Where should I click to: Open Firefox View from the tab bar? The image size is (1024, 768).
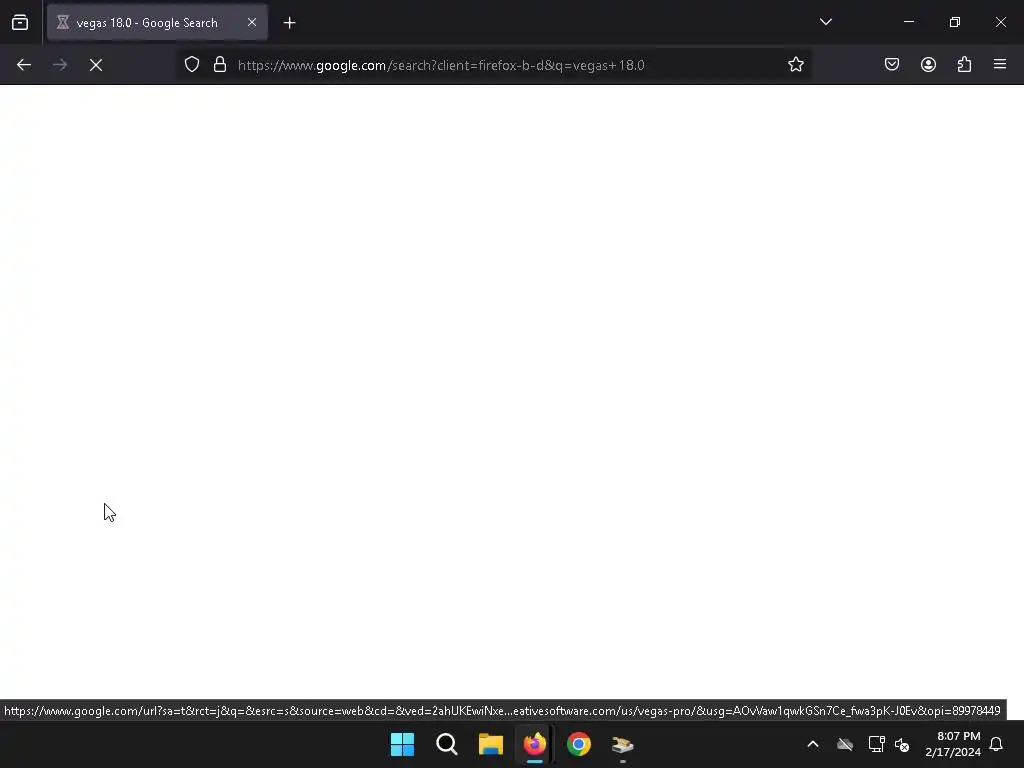(20, 22)
